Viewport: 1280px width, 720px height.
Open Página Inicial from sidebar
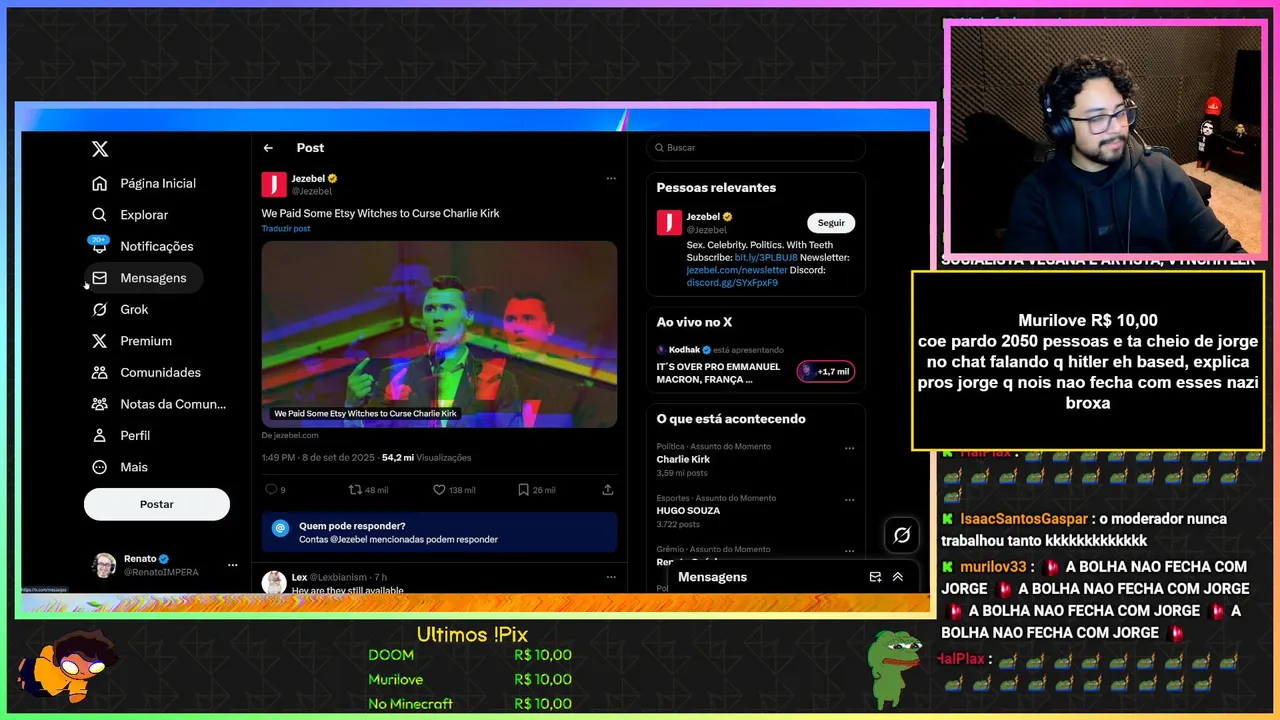tap(145, 183)
